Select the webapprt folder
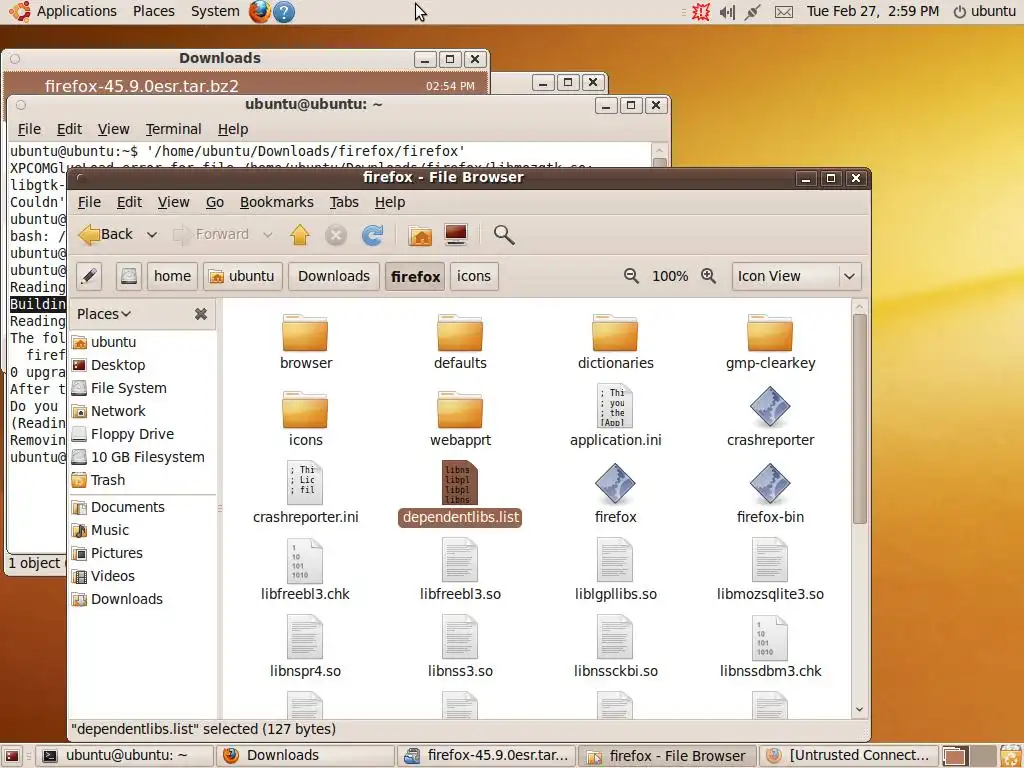This screenshot has height=768, width=1024. (460, 419)
